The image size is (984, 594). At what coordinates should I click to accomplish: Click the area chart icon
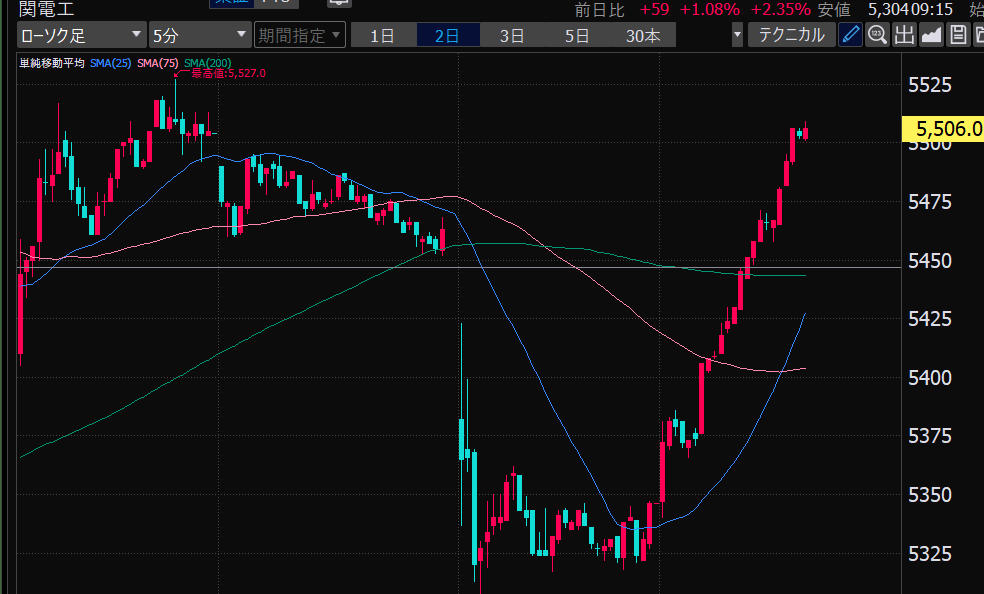pyautogui.click(x=931, y=35)
